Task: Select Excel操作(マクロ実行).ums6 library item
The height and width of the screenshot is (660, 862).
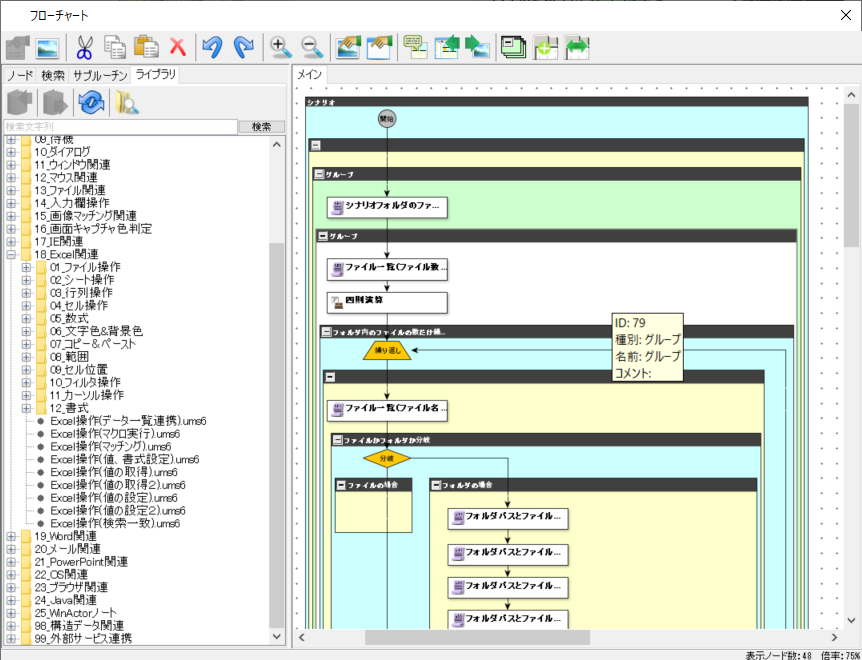Action: pos(115,434)
